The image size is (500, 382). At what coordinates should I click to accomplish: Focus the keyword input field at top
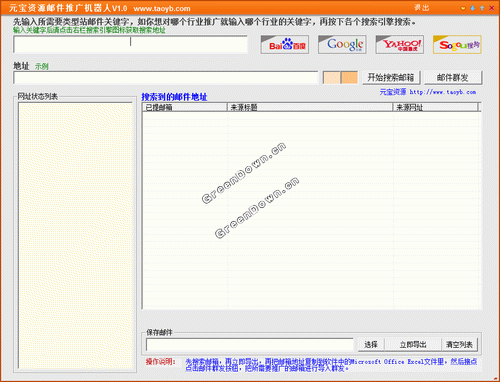point(130,44)
